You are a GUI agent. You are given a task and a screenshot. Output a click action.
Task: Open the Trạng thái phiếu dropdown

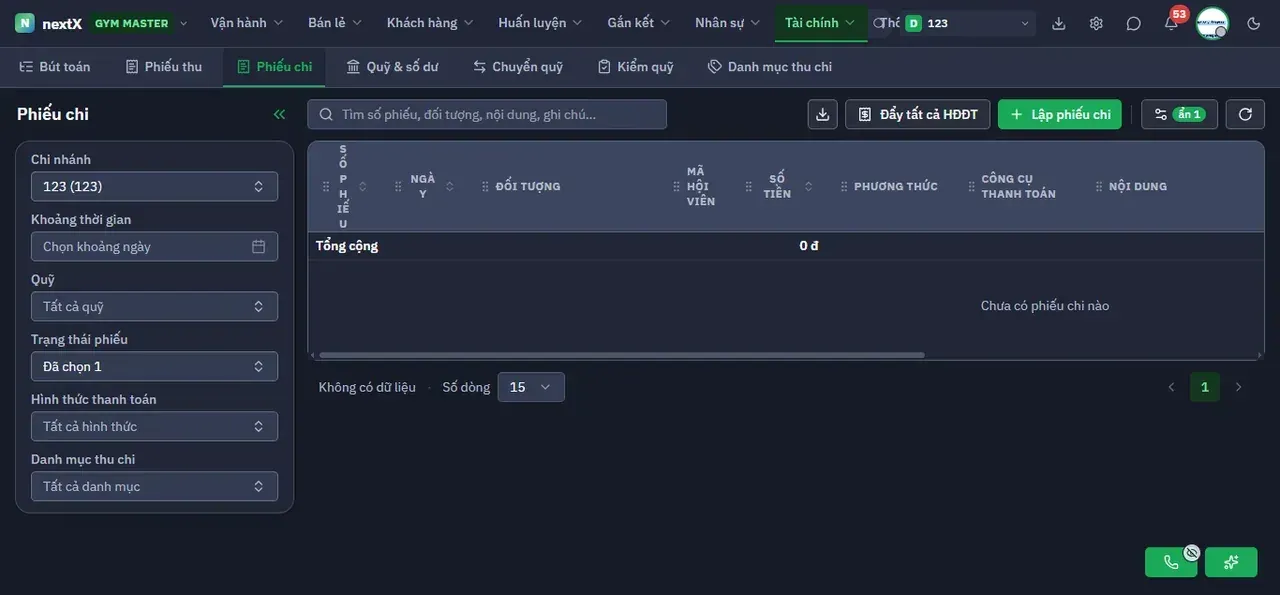pos(154,366)
